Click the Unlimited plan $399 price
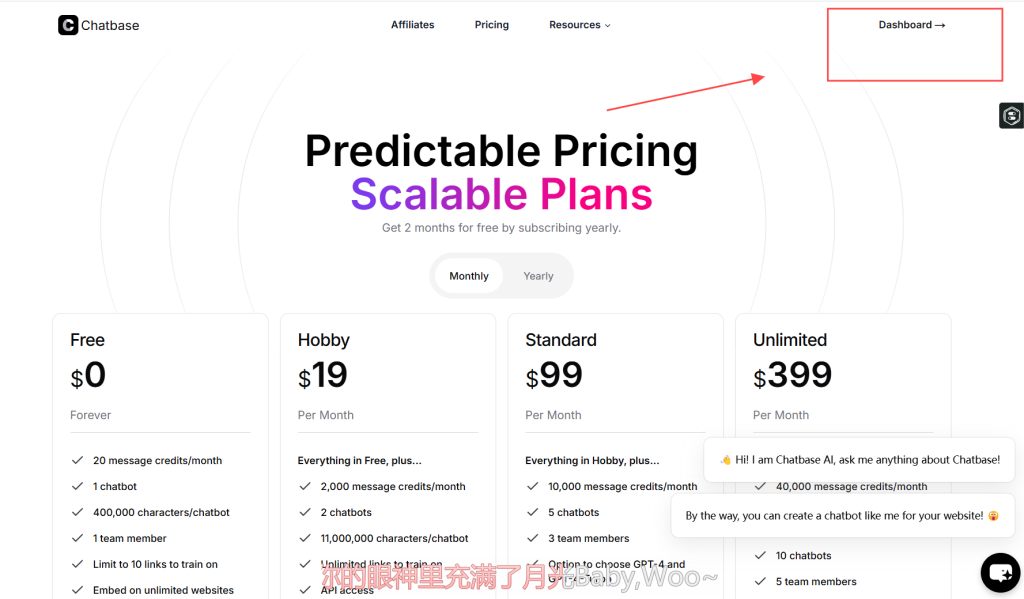The image size is (1024, 599). (x=792, y=376)
